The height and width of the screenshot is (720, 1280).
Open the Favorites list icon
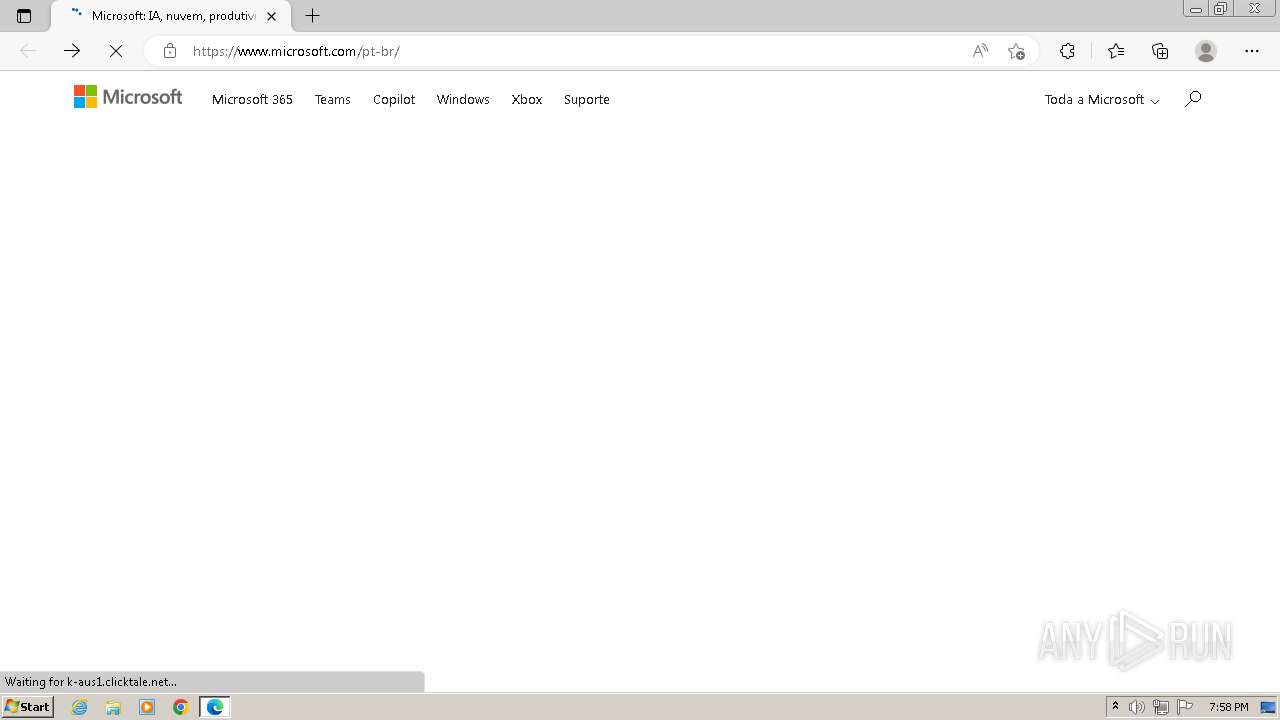[1116, 51]
